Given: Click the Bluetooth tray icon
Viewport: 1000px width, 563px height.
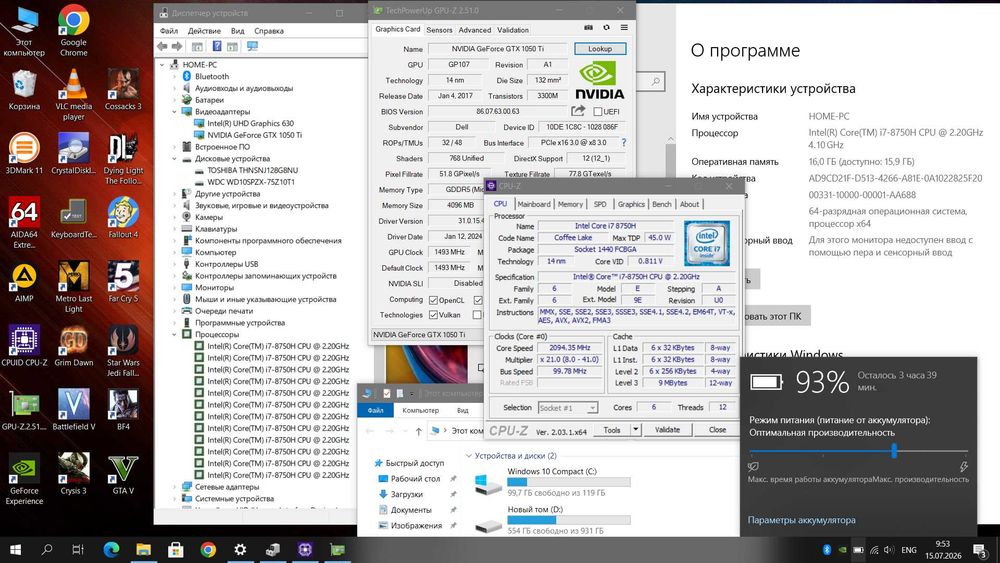Looking at the screenshot, I should (827, 550).
